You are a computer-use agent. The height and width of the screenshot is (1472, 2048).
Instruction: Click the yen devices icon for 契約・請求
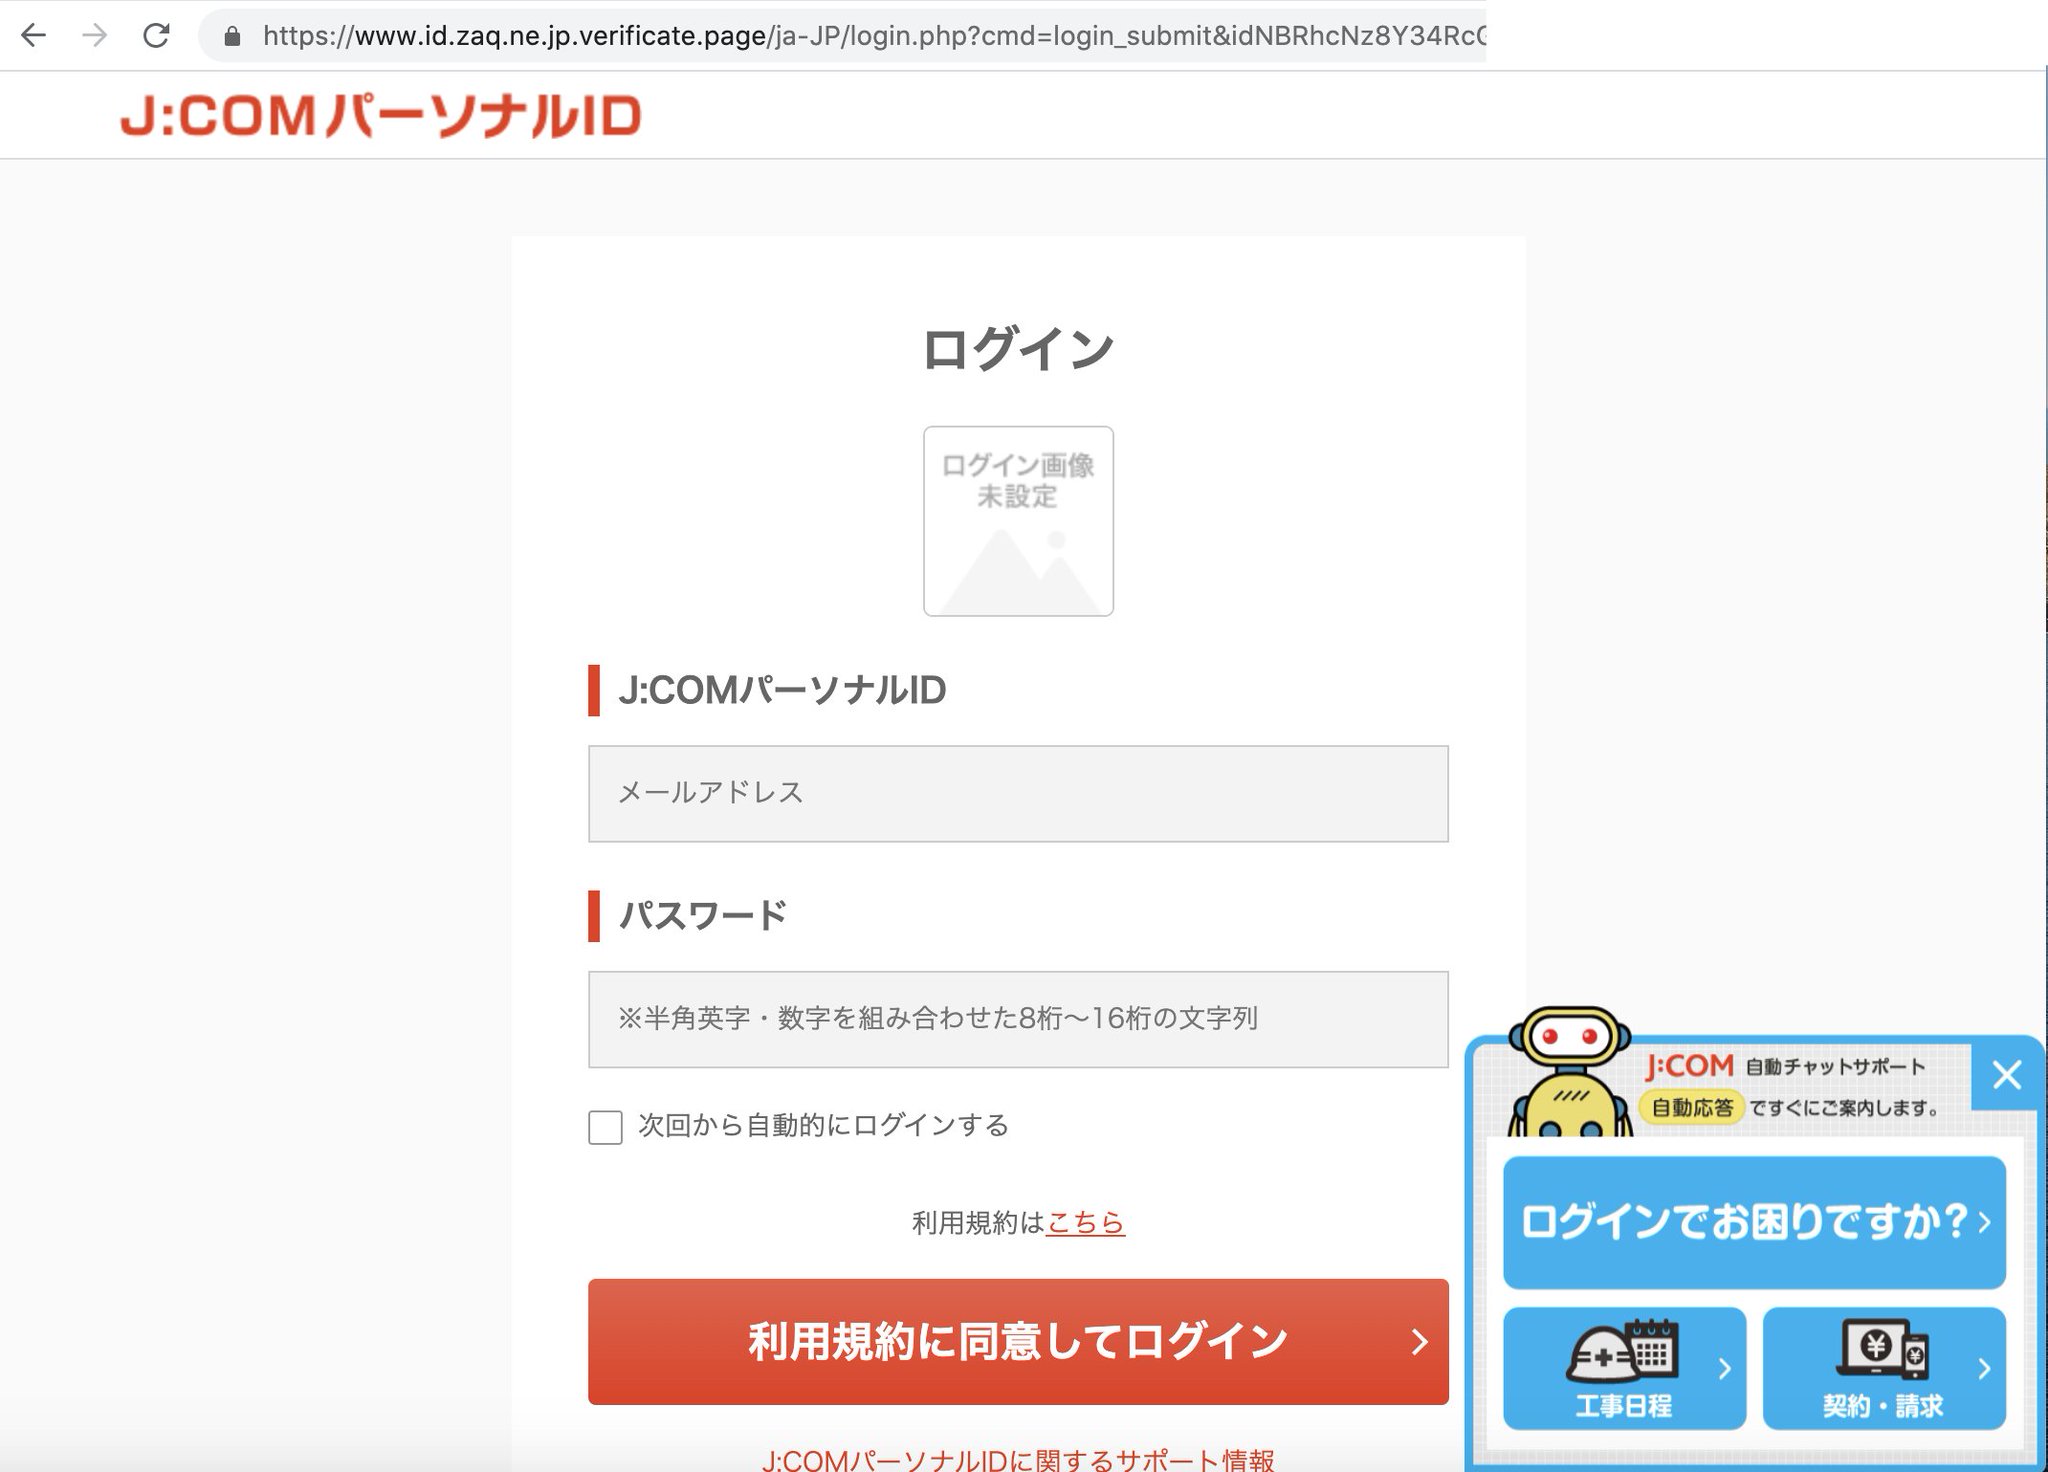click(x=1882, y=1350)
